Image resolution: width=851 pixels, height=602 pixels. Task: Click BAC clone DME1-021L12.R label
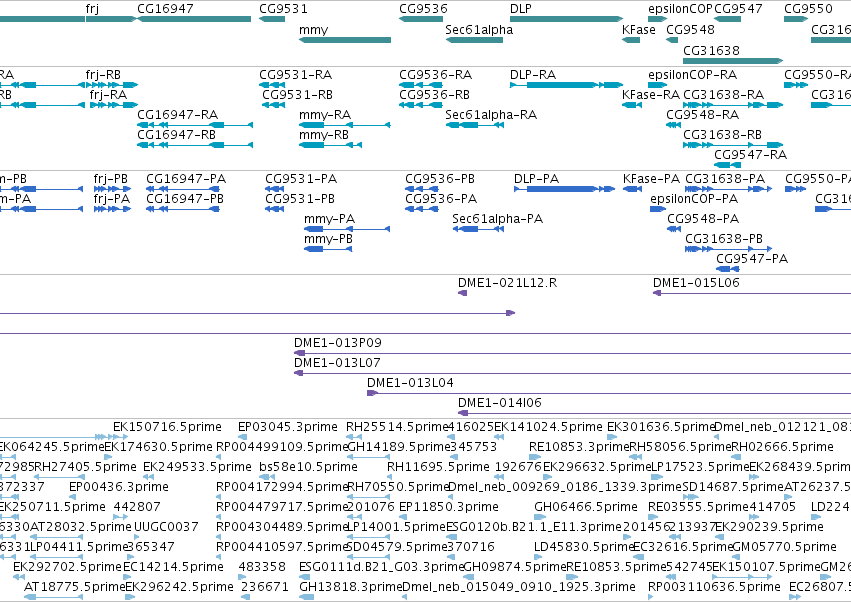(507, 283)
